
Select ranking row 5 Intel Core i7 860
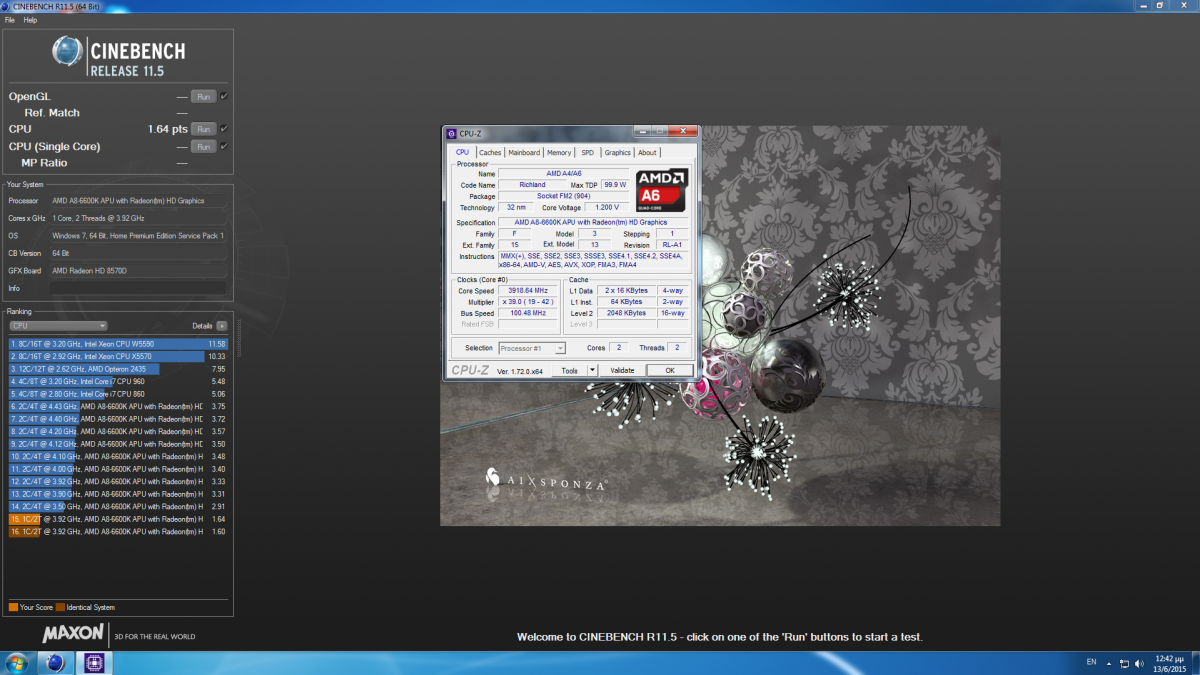[x=119, y=394]
